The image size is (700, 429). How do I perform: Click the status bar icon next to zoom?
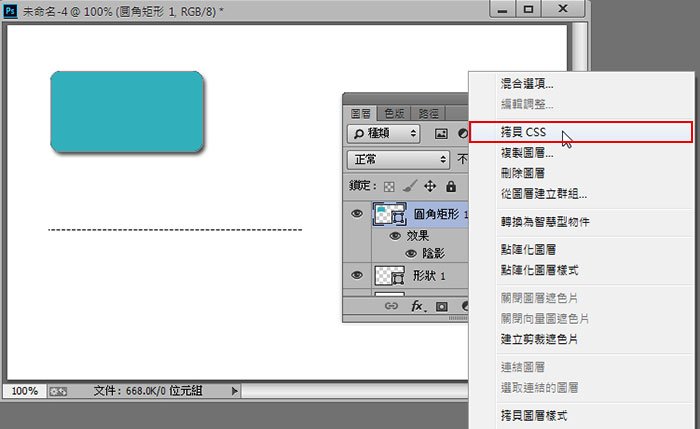[58, 392]
